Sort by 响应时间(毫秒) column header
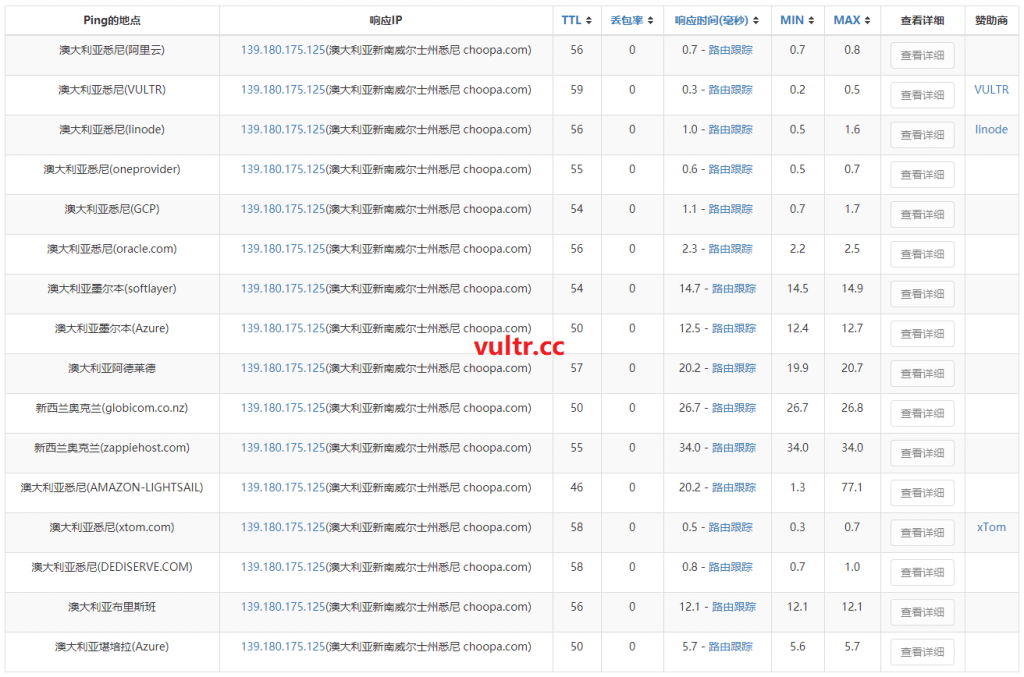 (716, 20)
